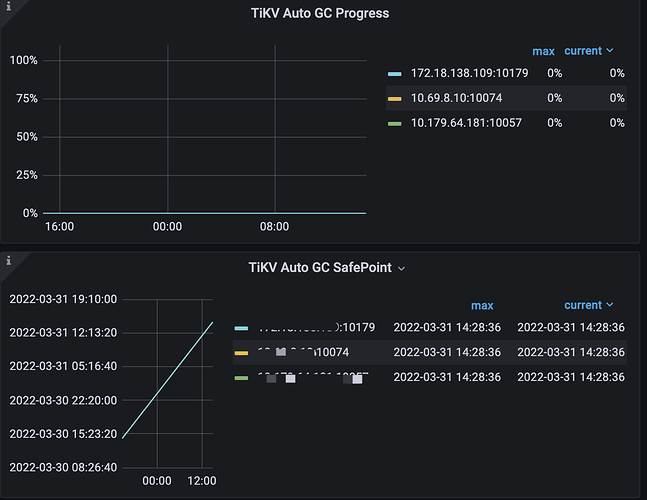Toggle series 10.69.8.10:10074 in Progress legend
The height and width of the screenshot is (500, 647).
pos(456,98)
